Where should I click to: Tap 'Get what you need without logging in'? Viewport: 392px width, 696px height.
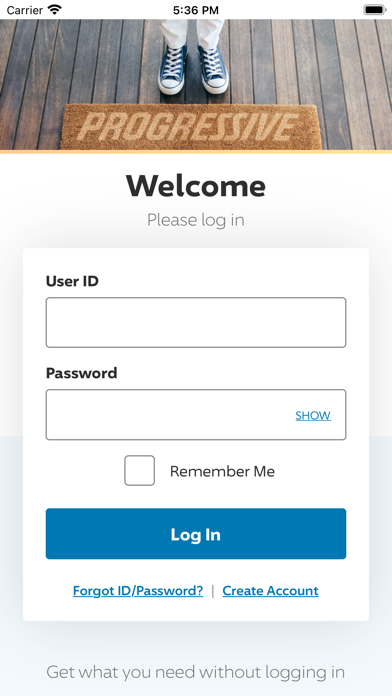tap(196, 672)
